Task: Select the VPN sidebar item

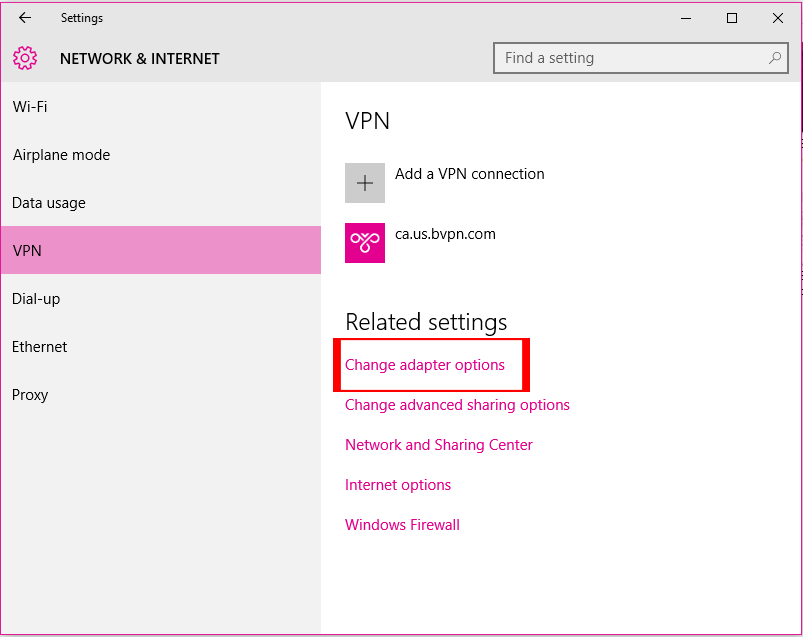Action: 27,251
